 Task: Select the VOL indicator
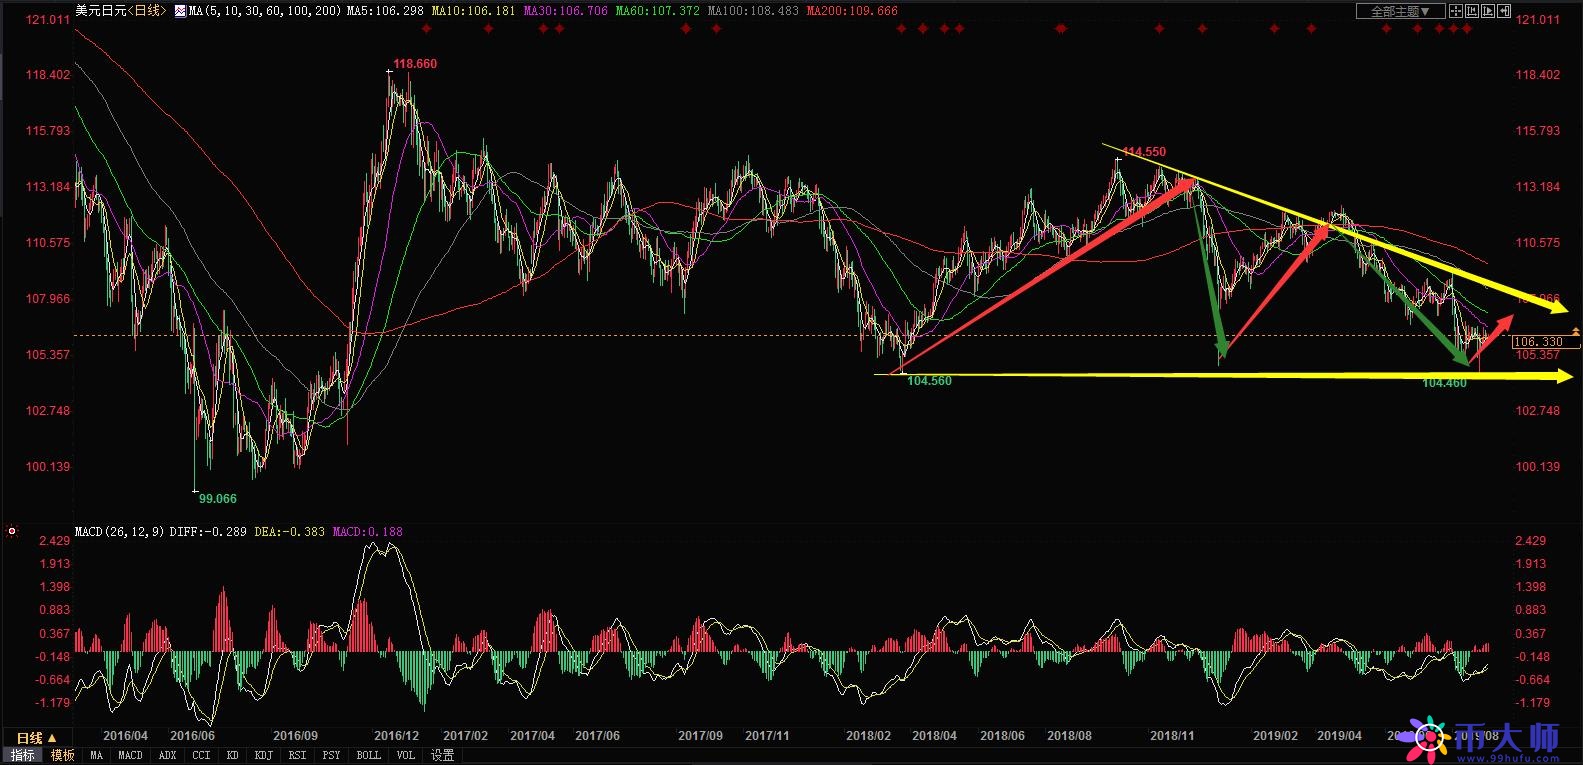click(x=405, y=755)
